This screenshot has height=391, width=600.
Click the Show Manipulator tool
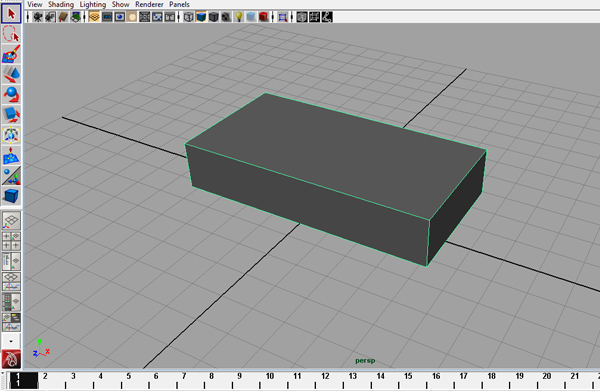click(x=11, y=176)
